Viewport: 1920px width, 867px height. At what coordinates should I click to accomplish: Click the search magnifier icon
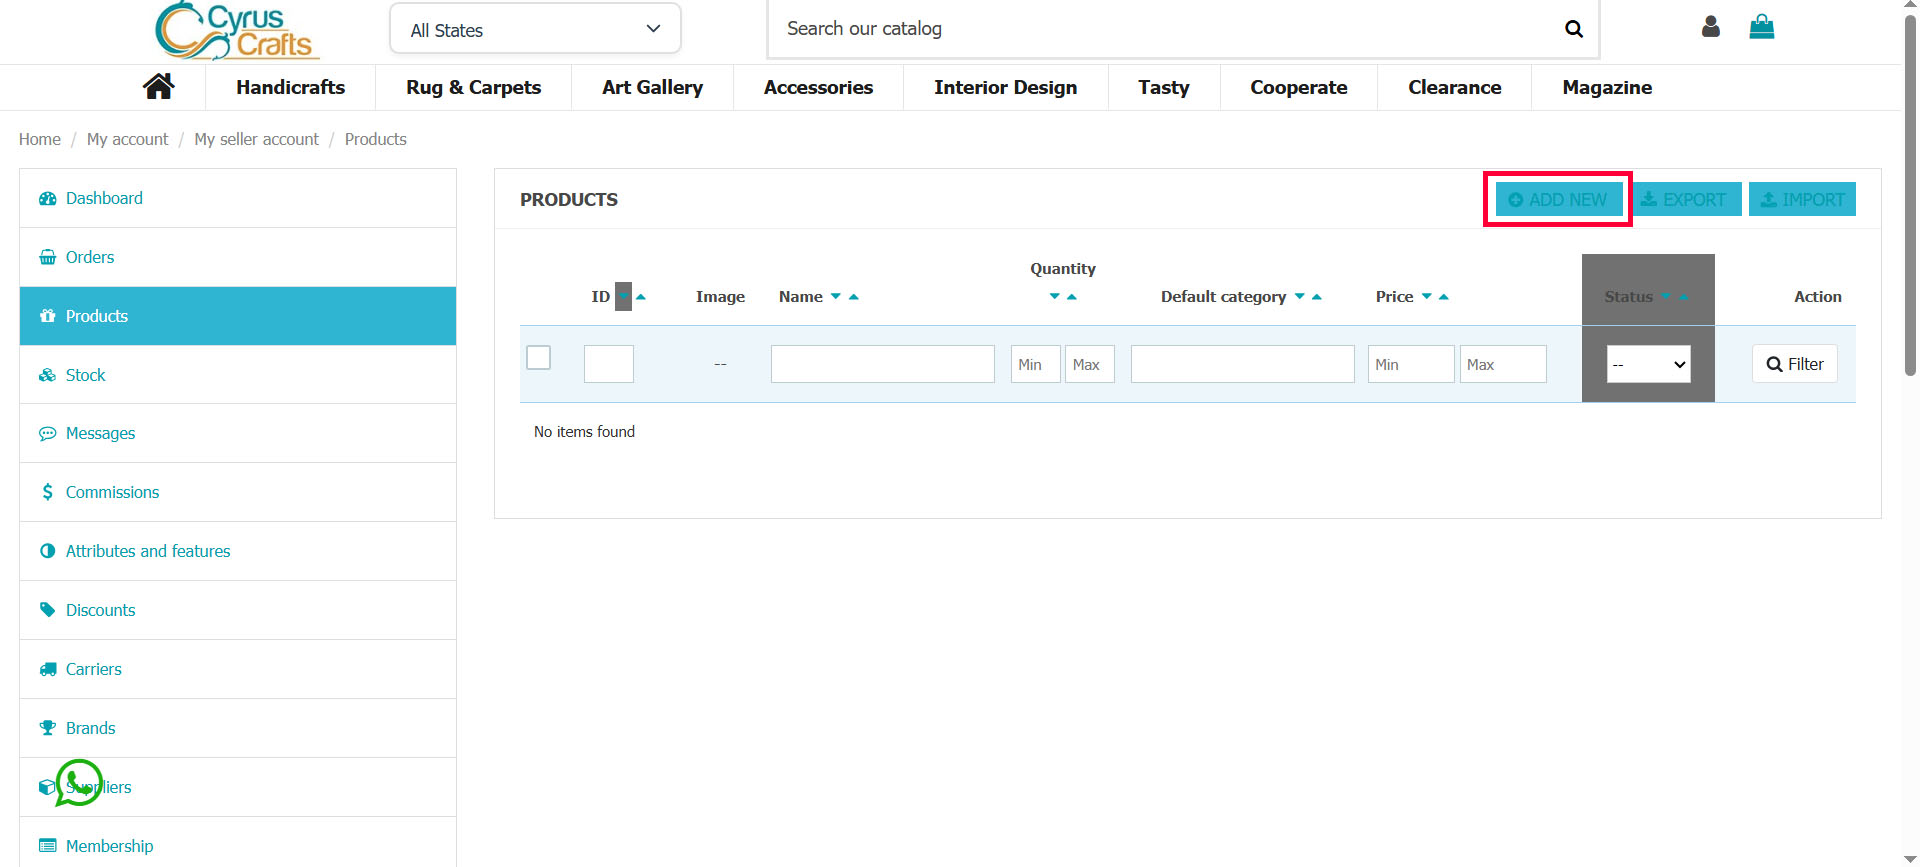coord(1573,29)
